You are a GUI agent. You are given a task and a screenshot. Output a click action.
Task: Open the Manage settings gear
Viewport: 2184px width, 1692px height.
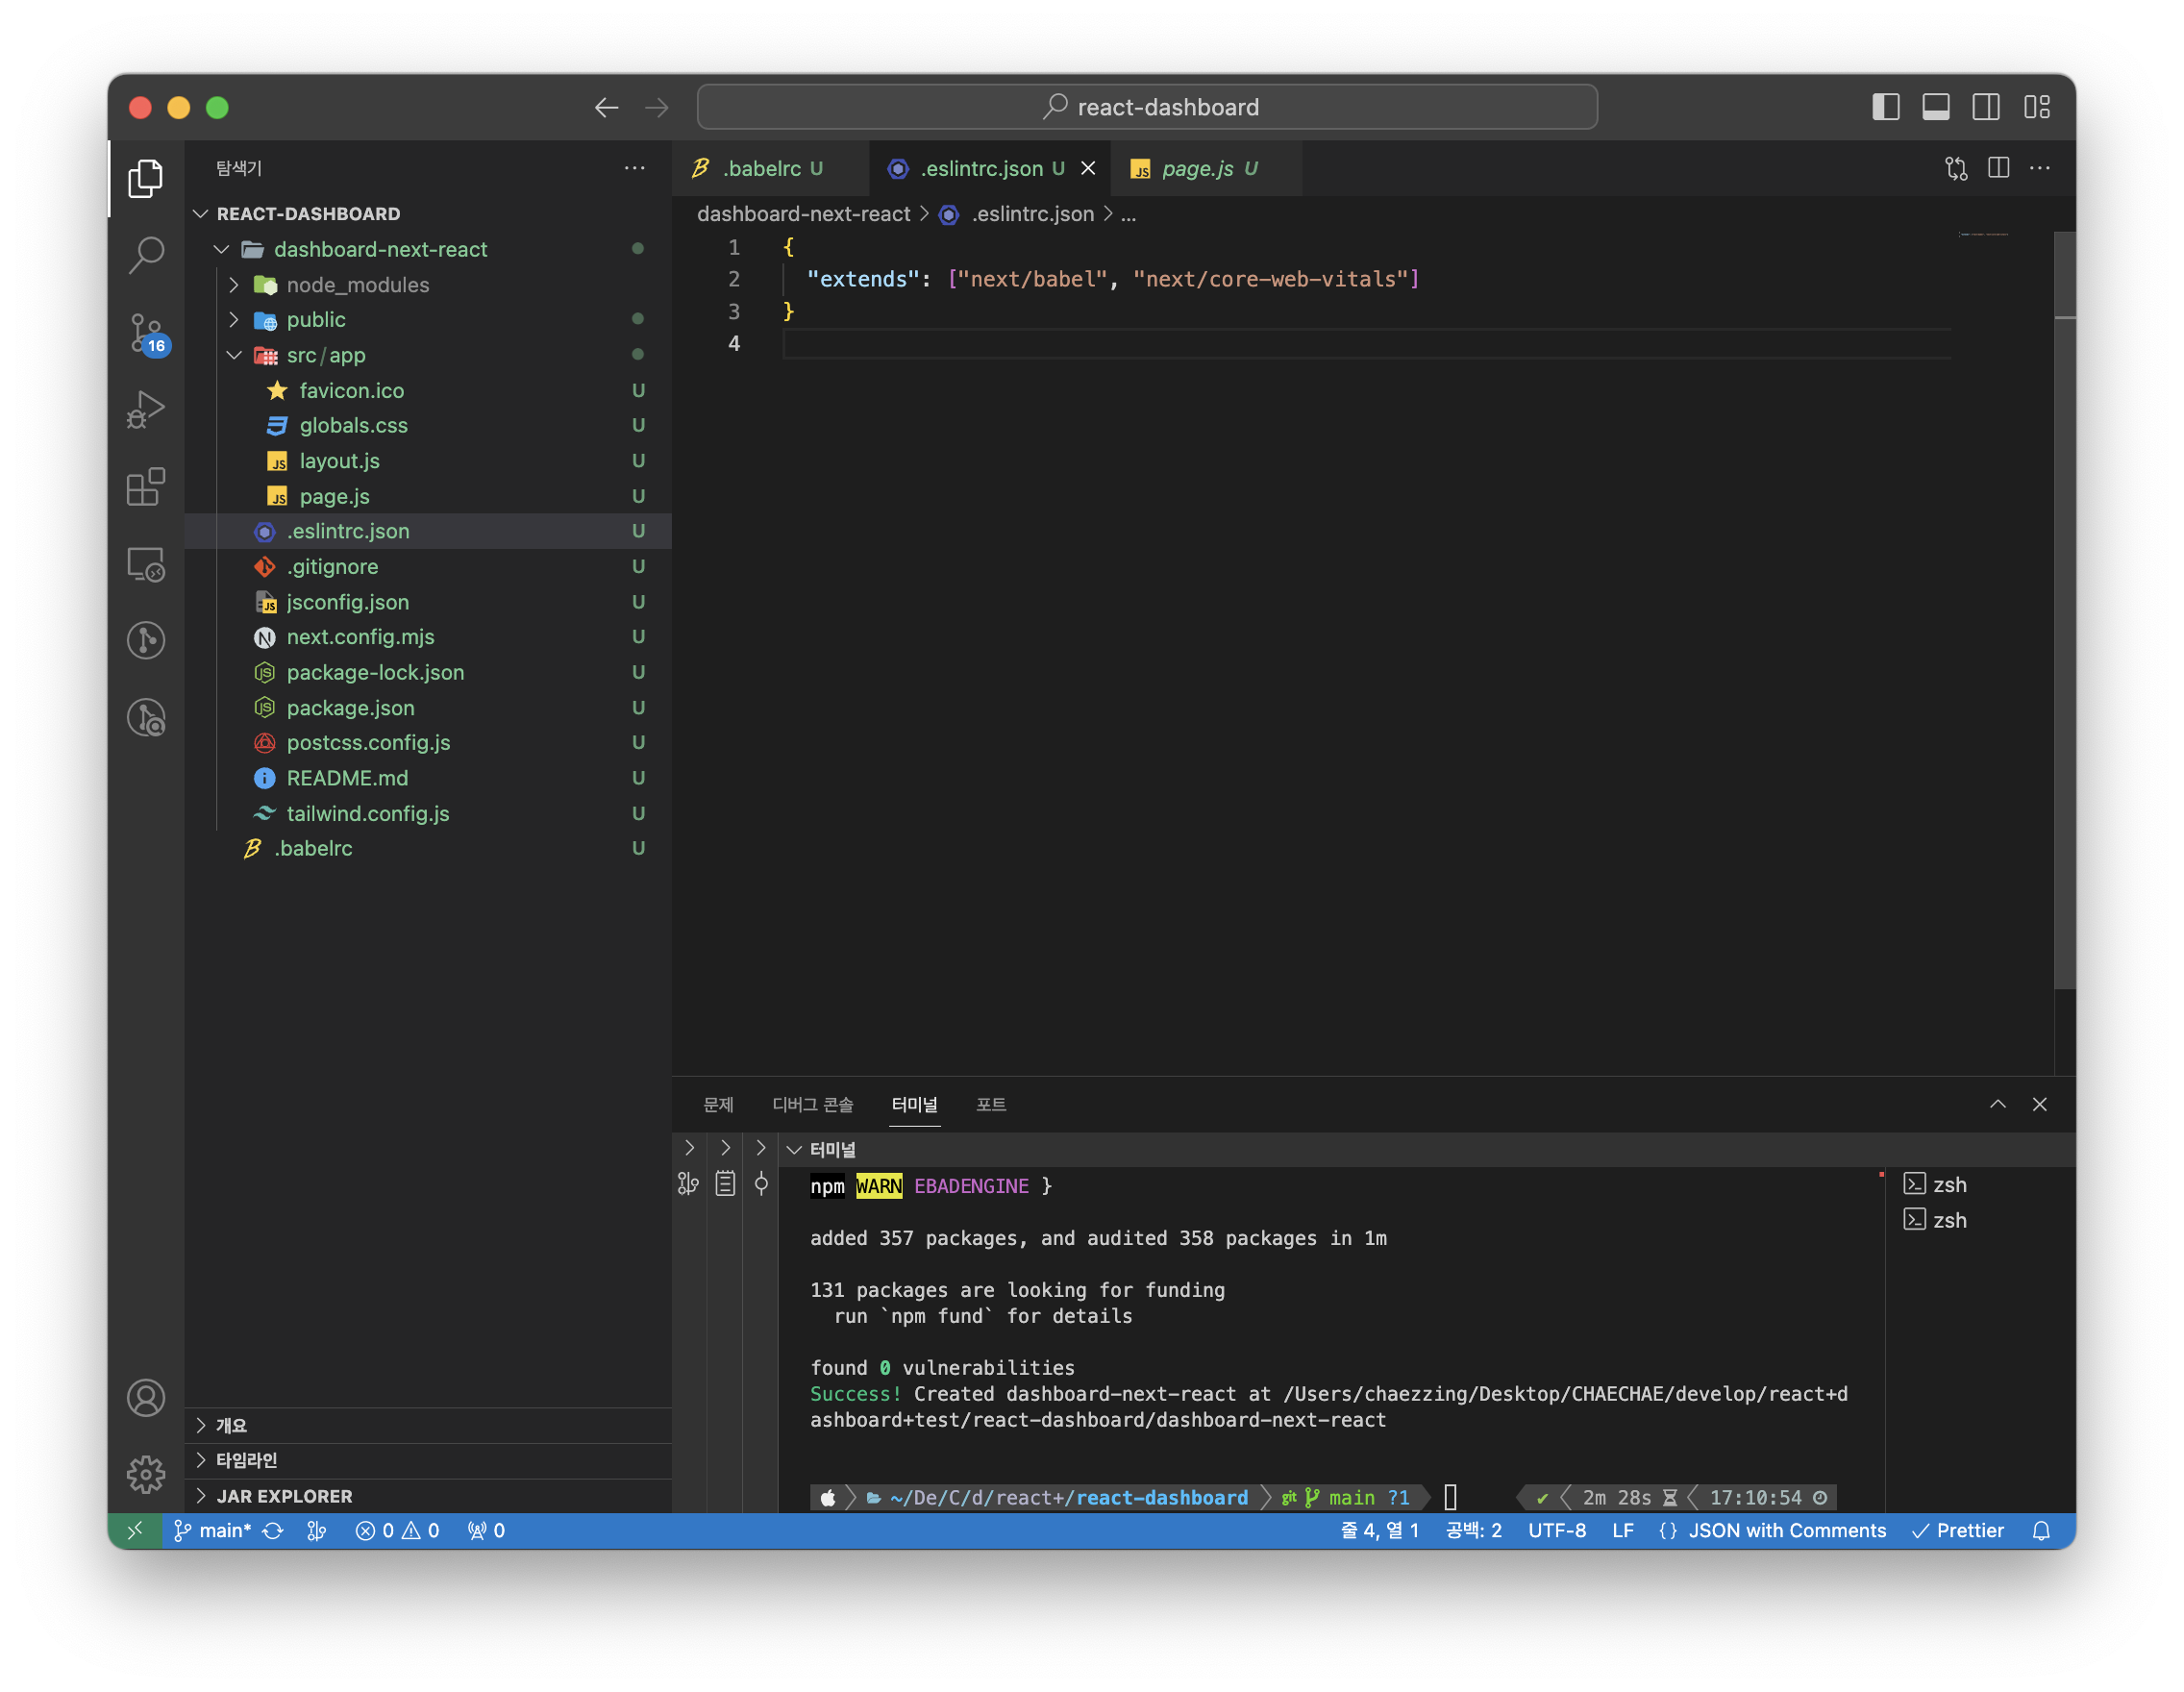(146, 1474)
